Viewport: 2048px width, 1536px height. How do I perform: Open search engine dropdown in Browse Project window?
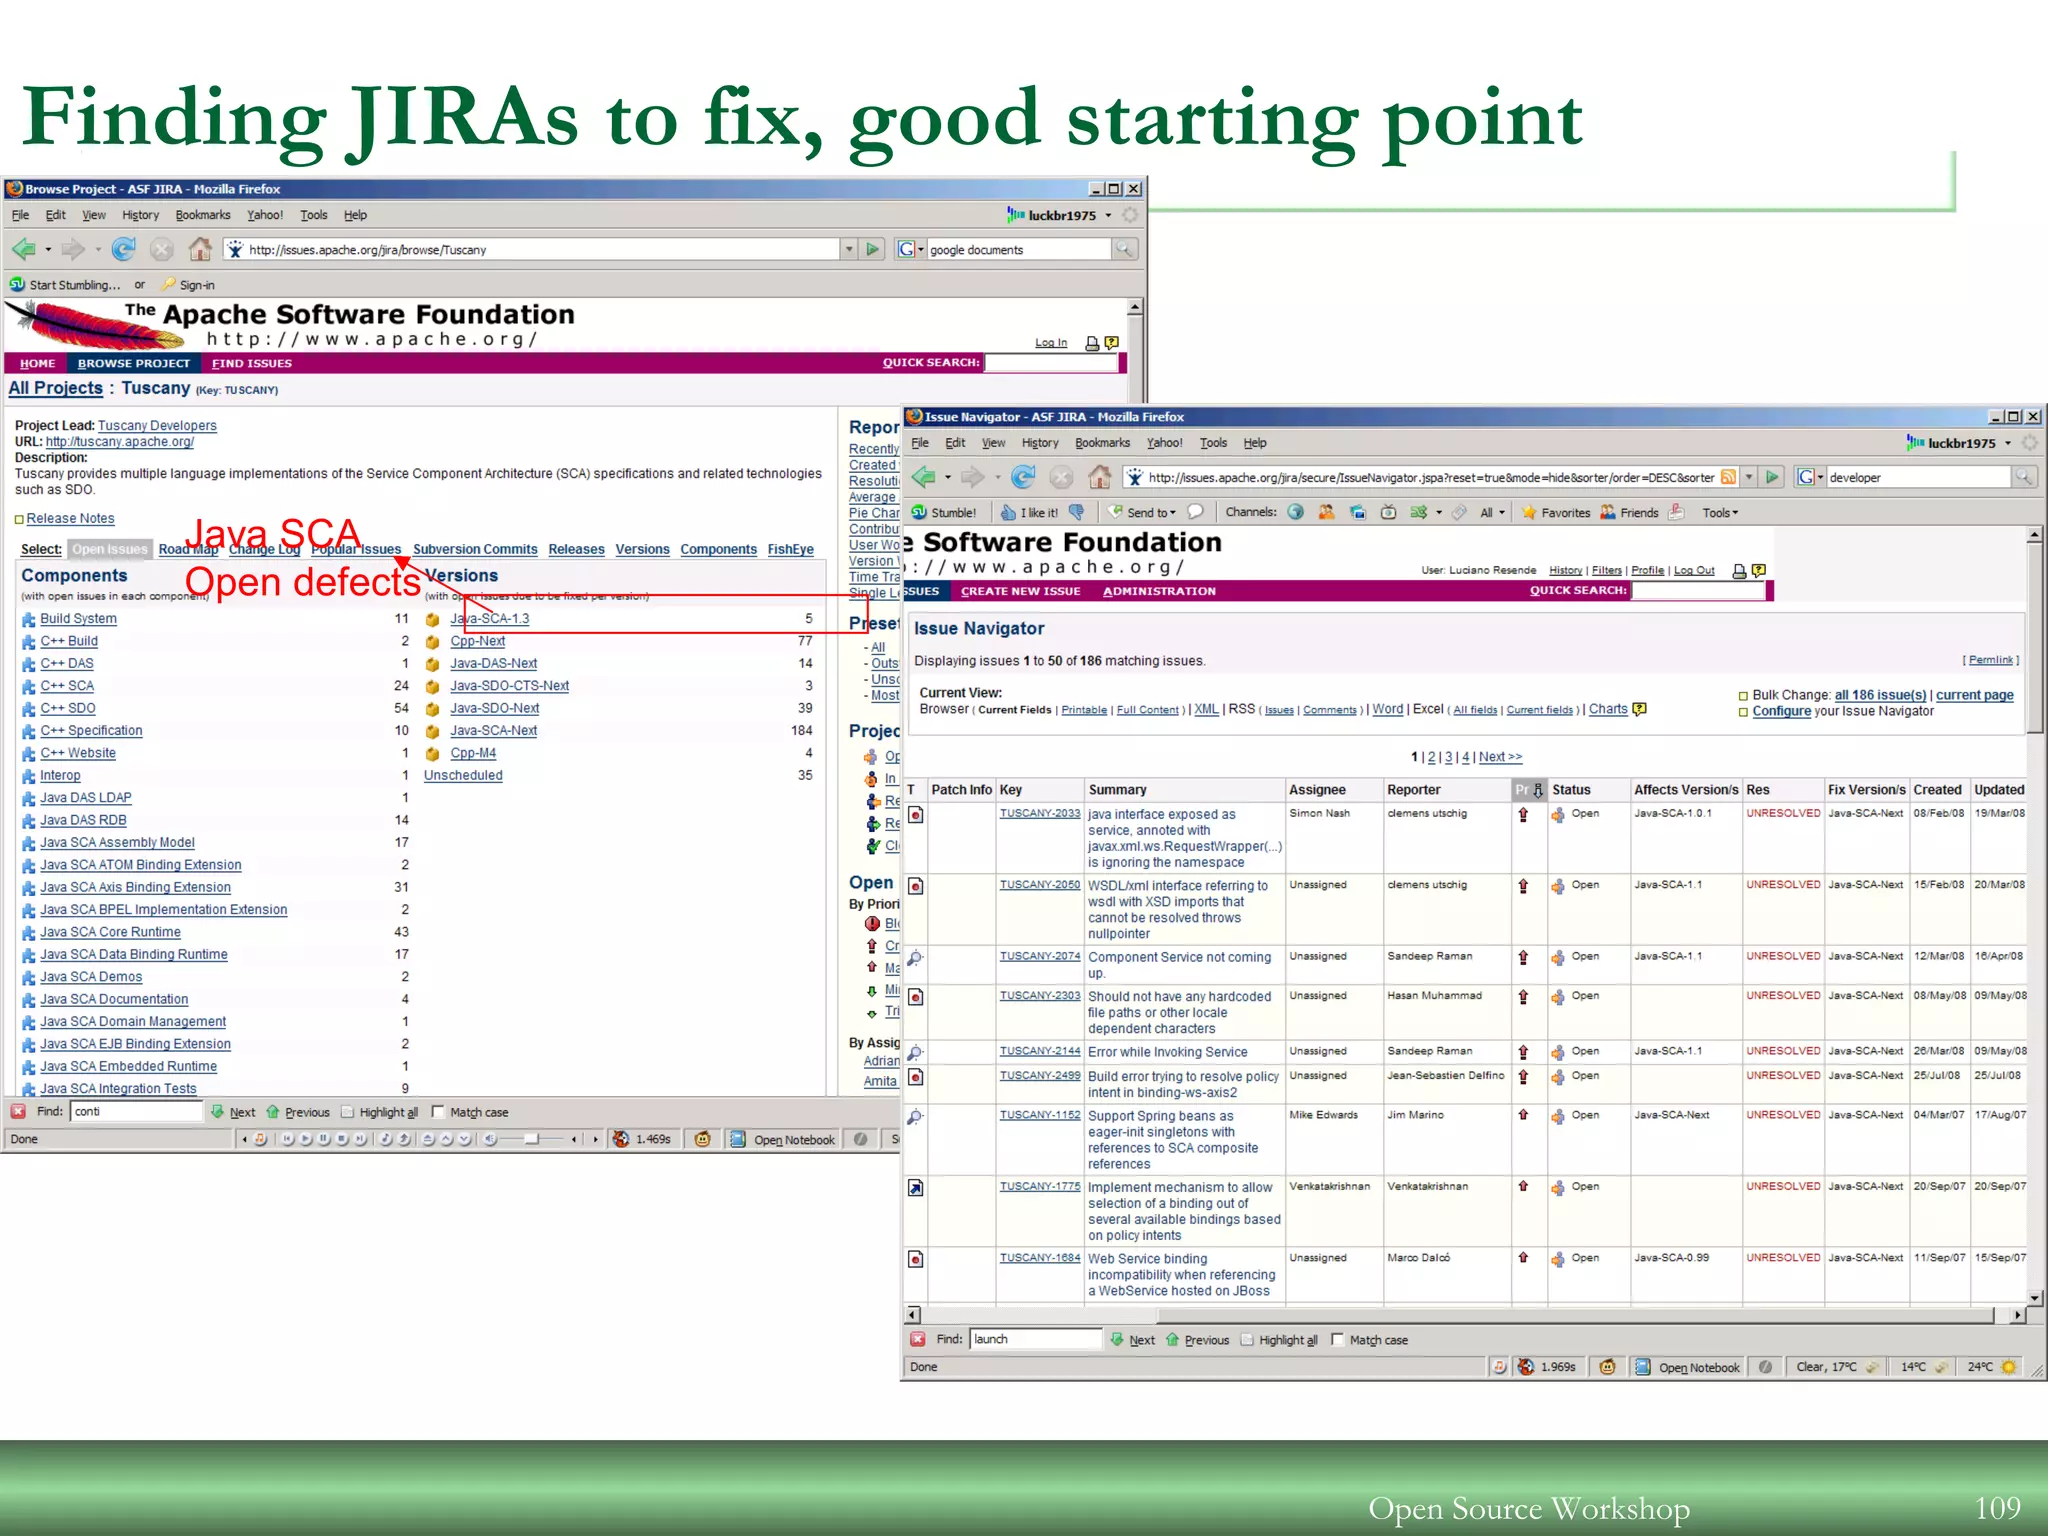(921, 249)
